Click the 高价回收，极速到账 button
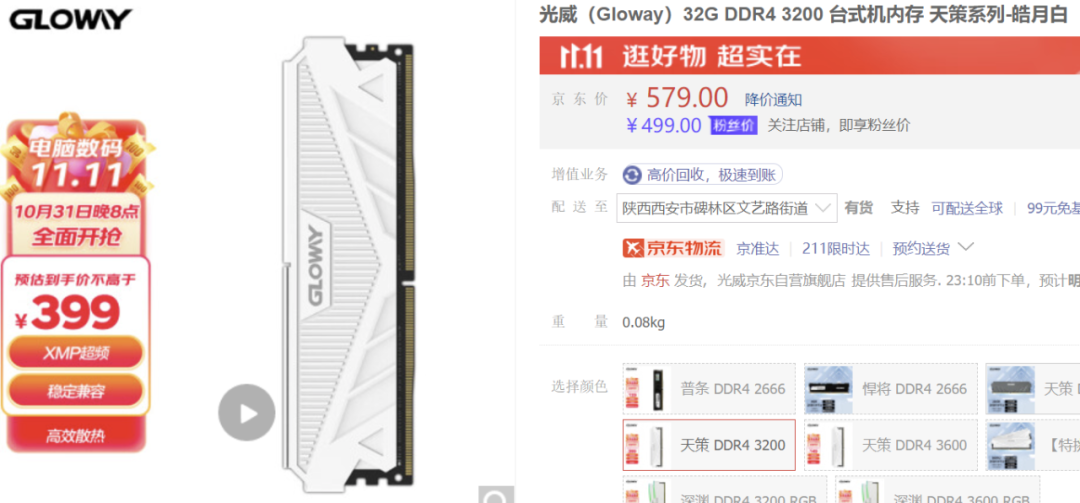 pyautogui.click(x=703, y=175)
